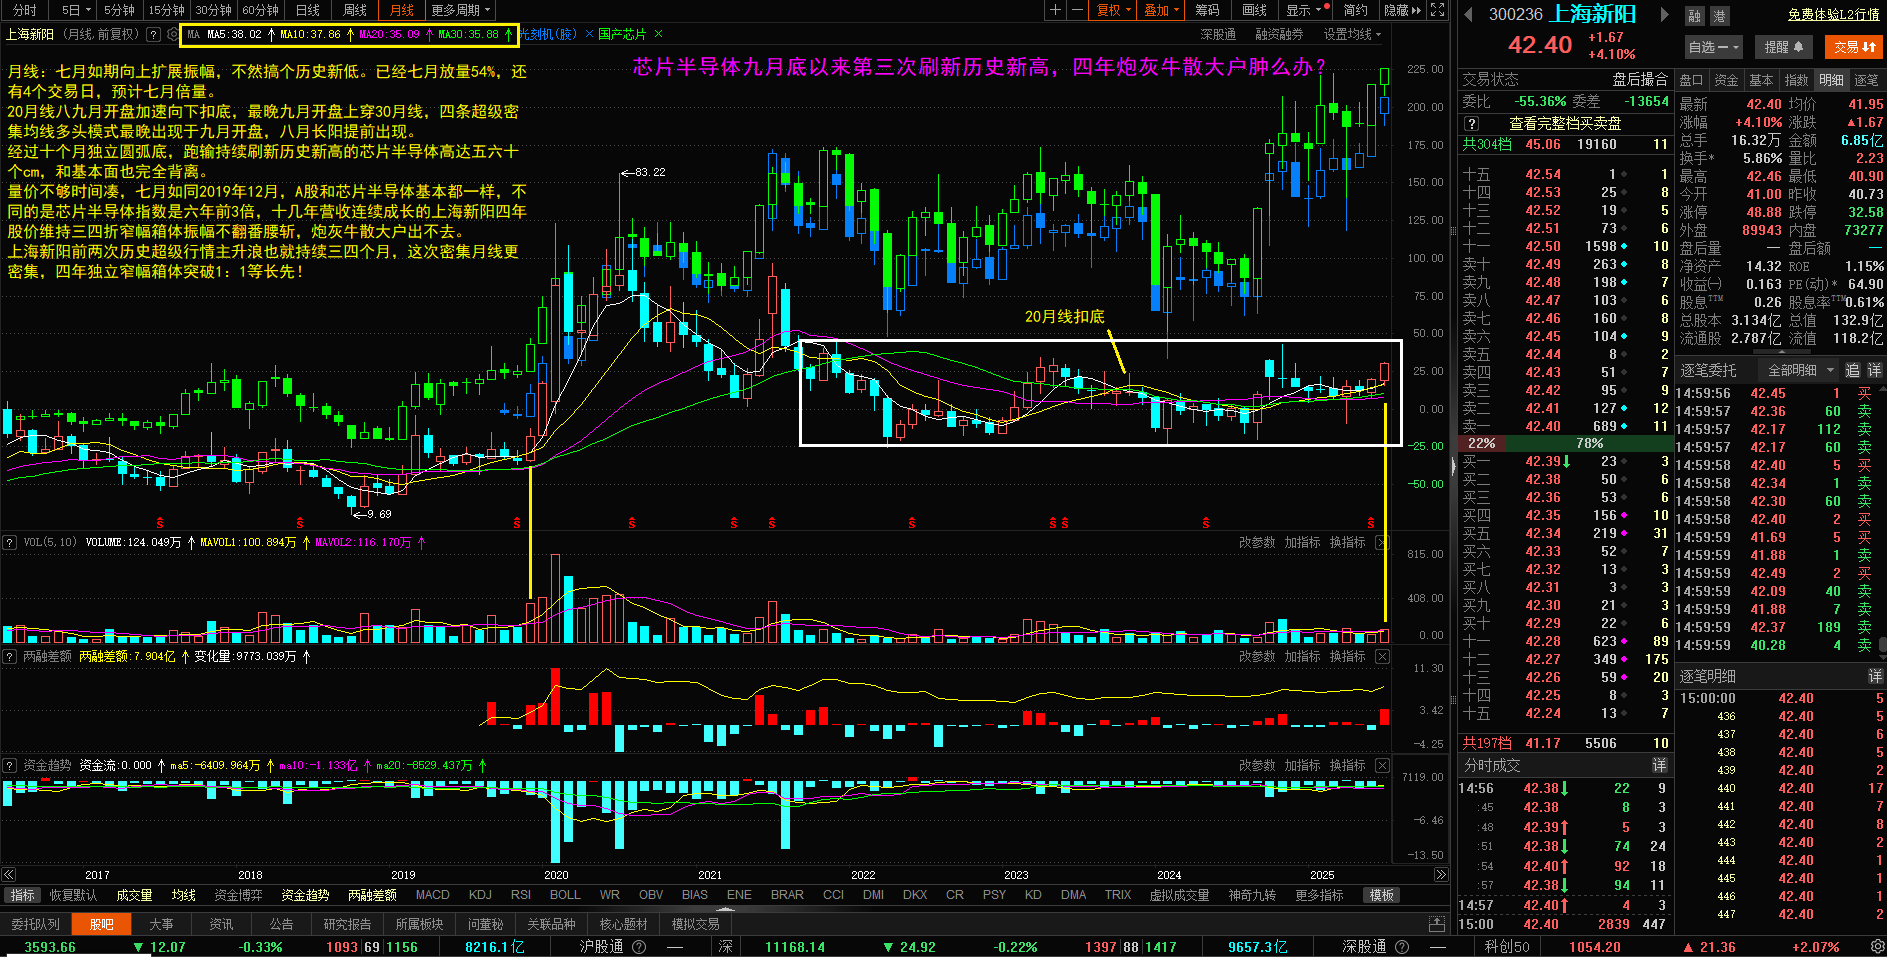Open the 全部明细 filter dropdown
Viewport: 1887px width, 957px height.
tap(1800, 370)
